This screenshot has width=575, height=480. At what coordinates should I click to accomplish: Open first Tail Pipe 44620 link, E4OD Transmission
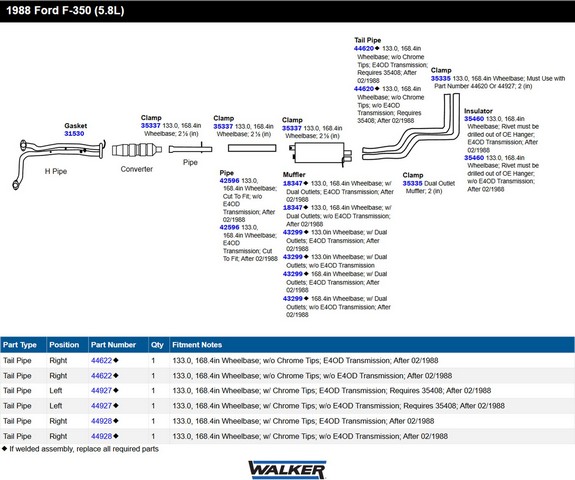pyautogui.click(x=364, y=48)
